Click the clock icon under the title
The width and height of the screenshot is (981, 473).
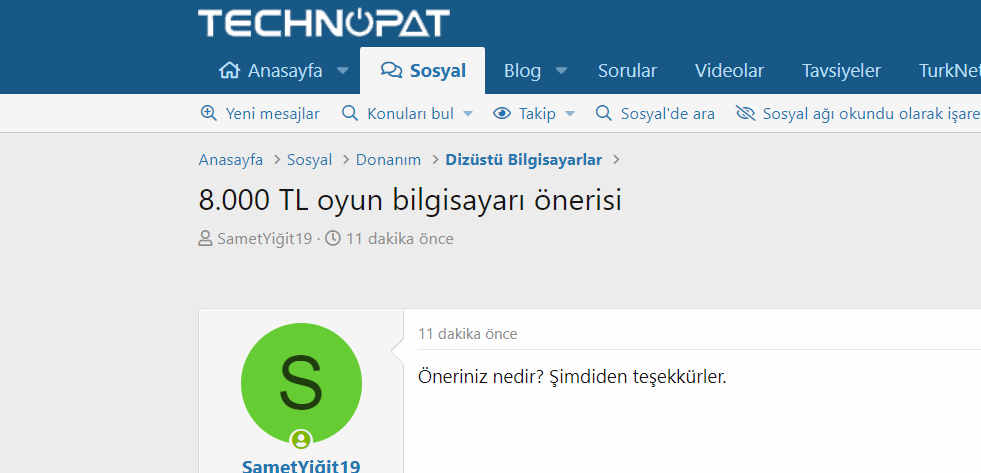point(333,238)
